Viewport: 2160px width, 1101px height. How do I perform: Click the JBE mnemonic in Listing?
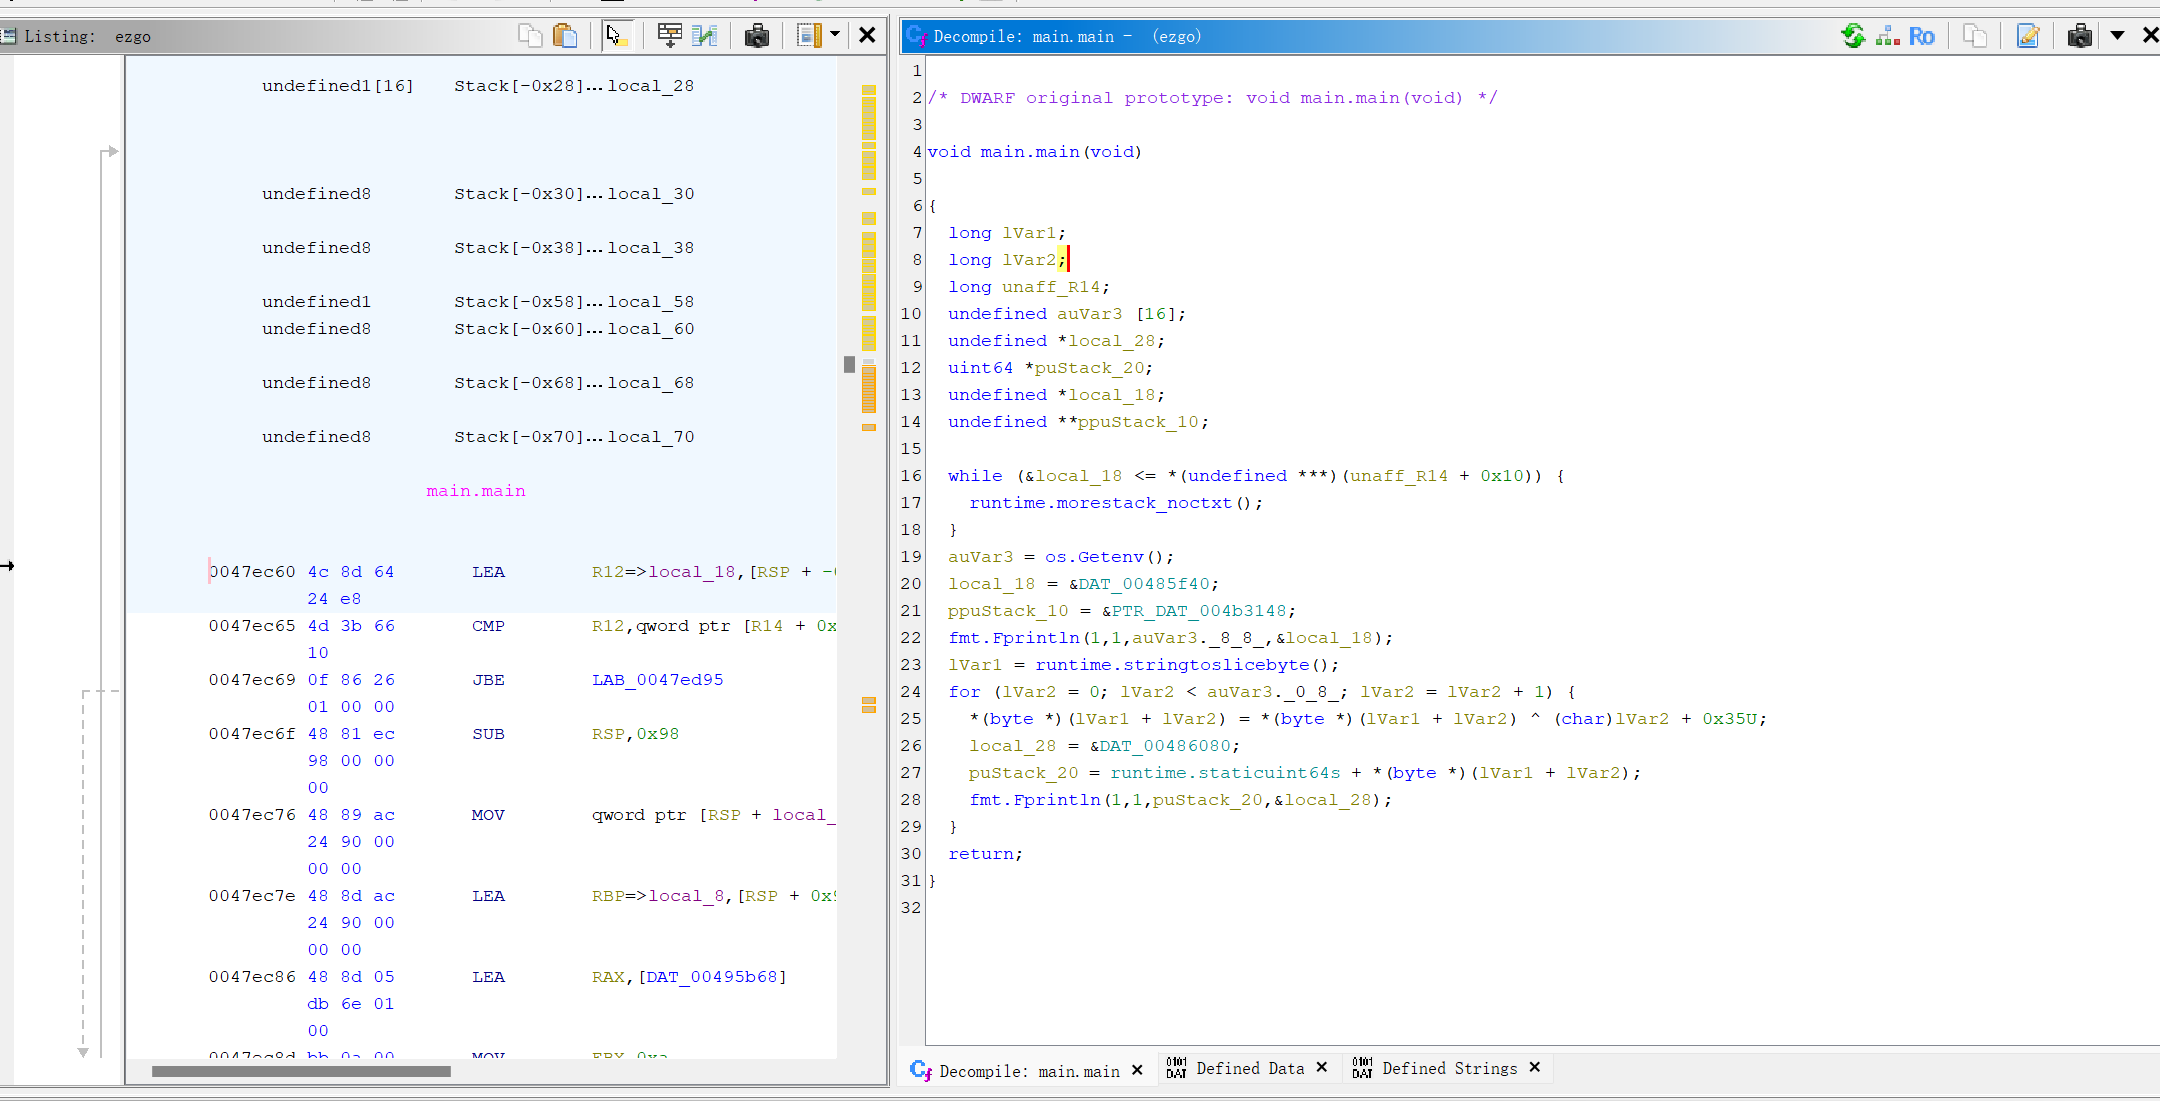pyautogui.click(x=488, y=680)
